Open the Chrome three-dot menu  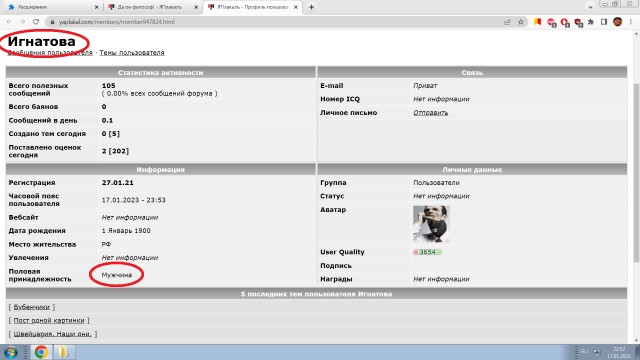point(631,22)
